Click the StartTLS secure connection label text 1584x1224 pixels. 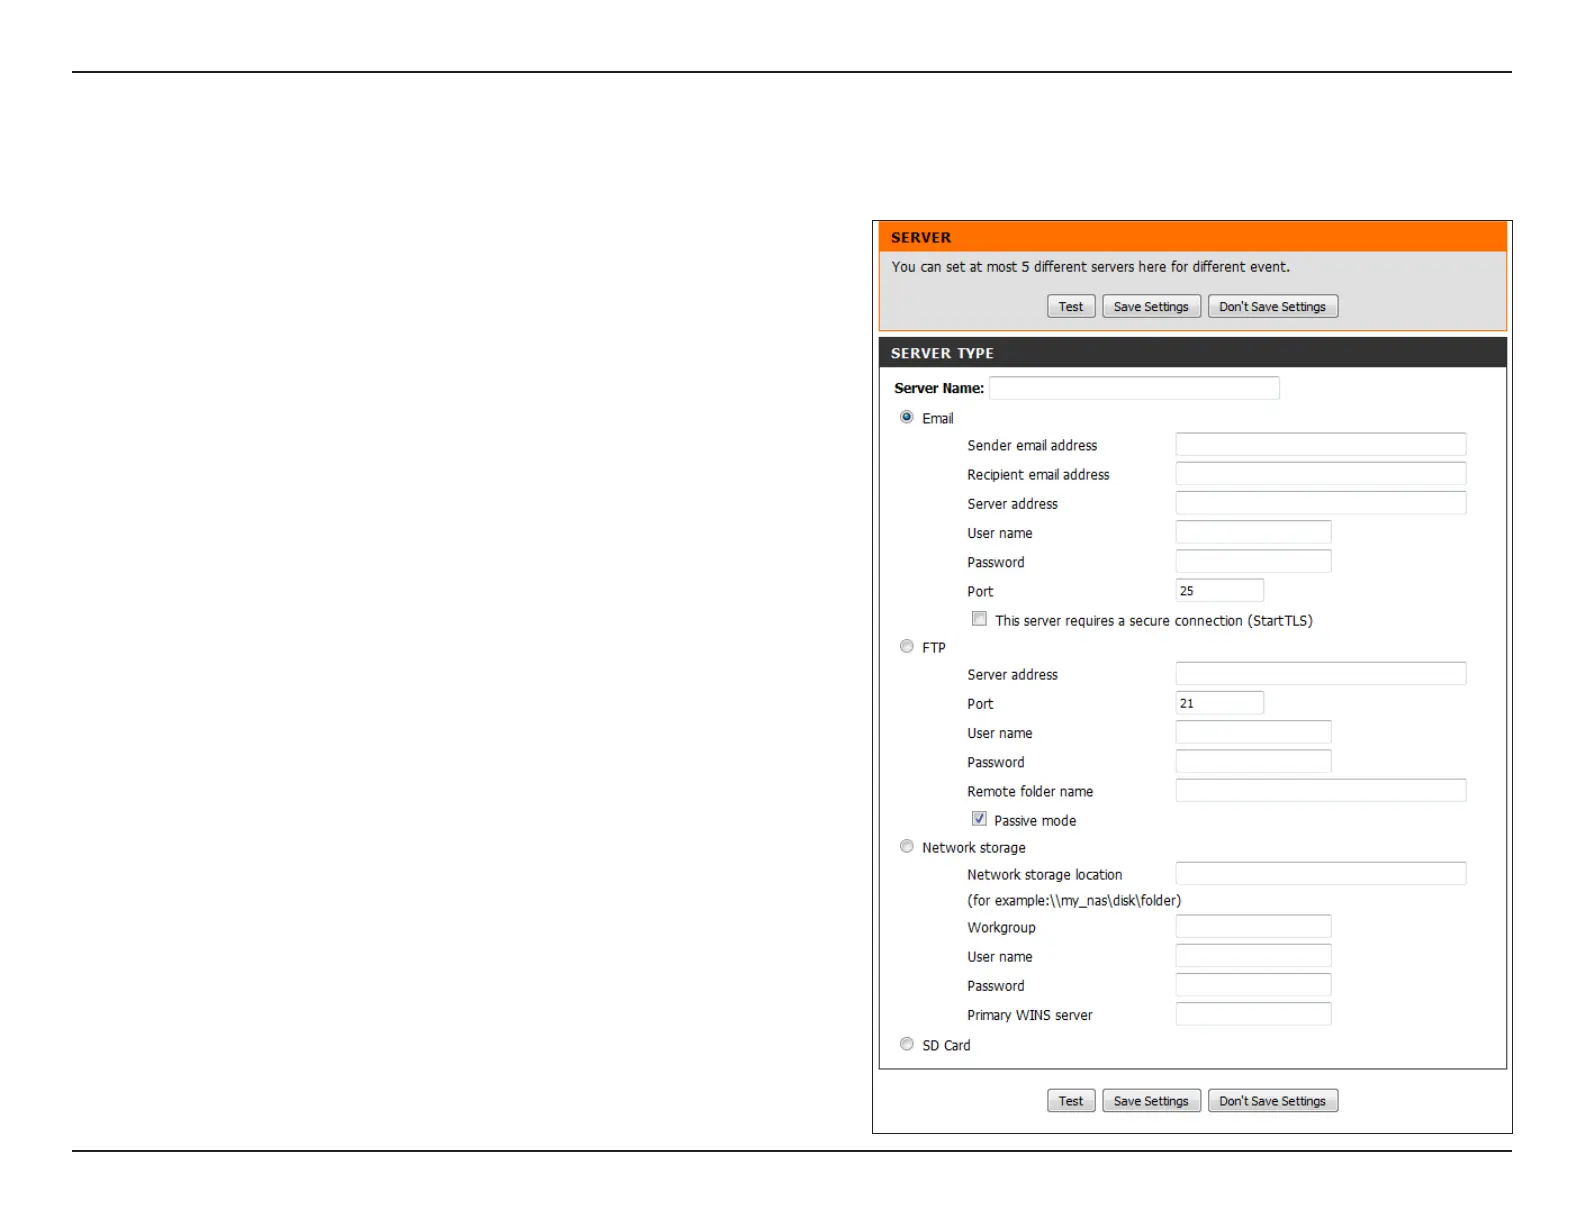pyautogui.click(x=1154, y=621)
